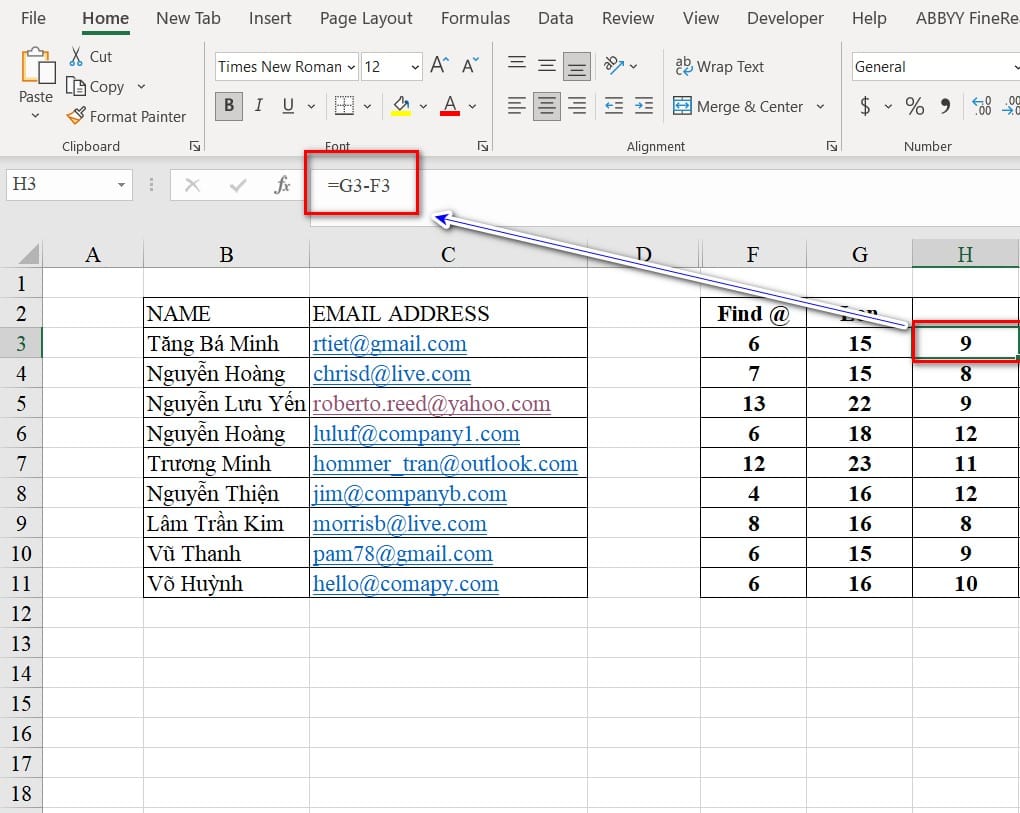This screenshot has width=1020, height=813.
Task: Open the Times New Roman font dropdown
Action: click(351, 67)
